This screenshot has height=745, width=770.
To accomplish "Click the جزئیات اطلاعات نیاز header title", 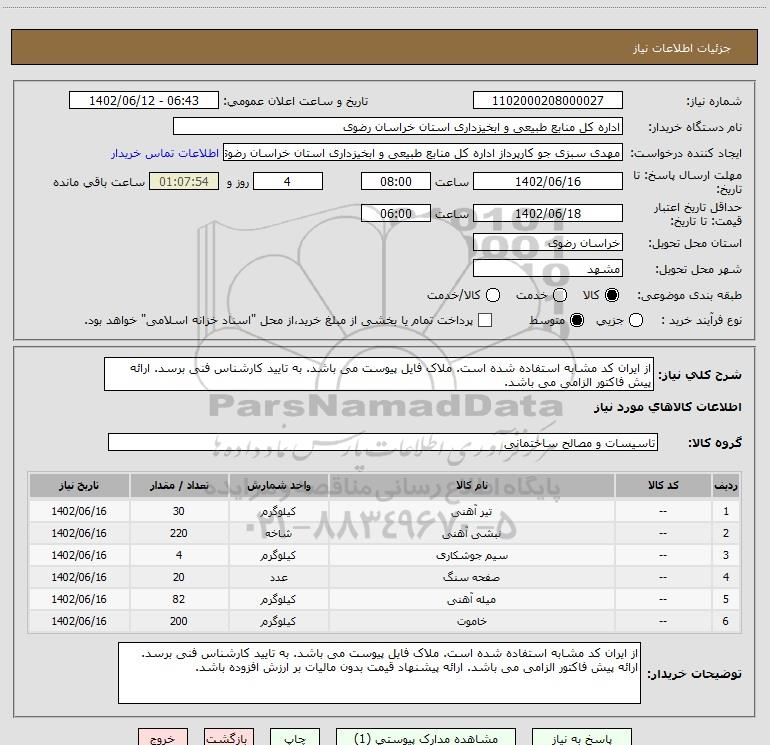I will pyautogui.click(x=682, y=48).
